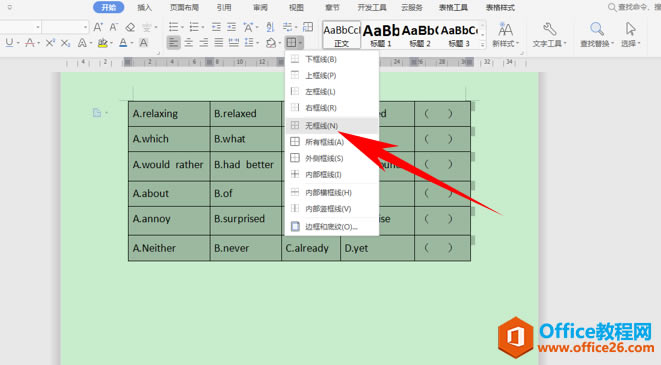The height and width of the screenshot is (365, 661).
Task: Choose 上框线(P) top border option
Action: coord(332,75)
